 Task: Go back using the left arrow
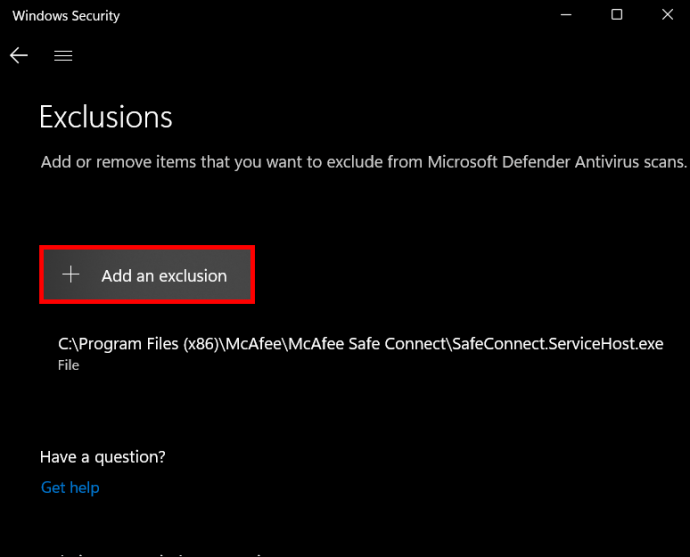point(19,55)
